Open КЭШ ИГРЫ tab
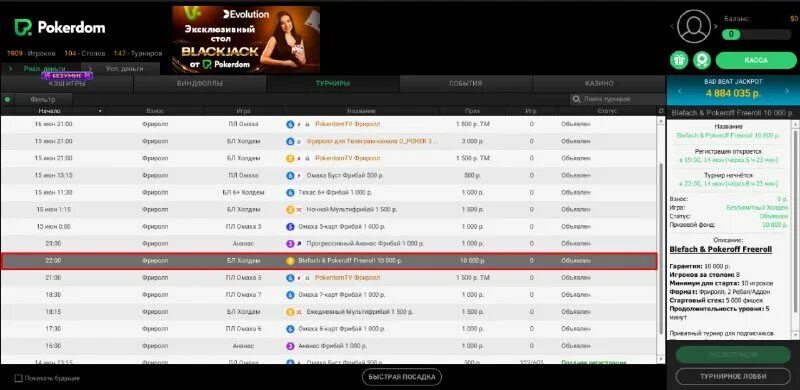This screenshot has height=390, width=800. pyautogui.click(x=67, y=84)
